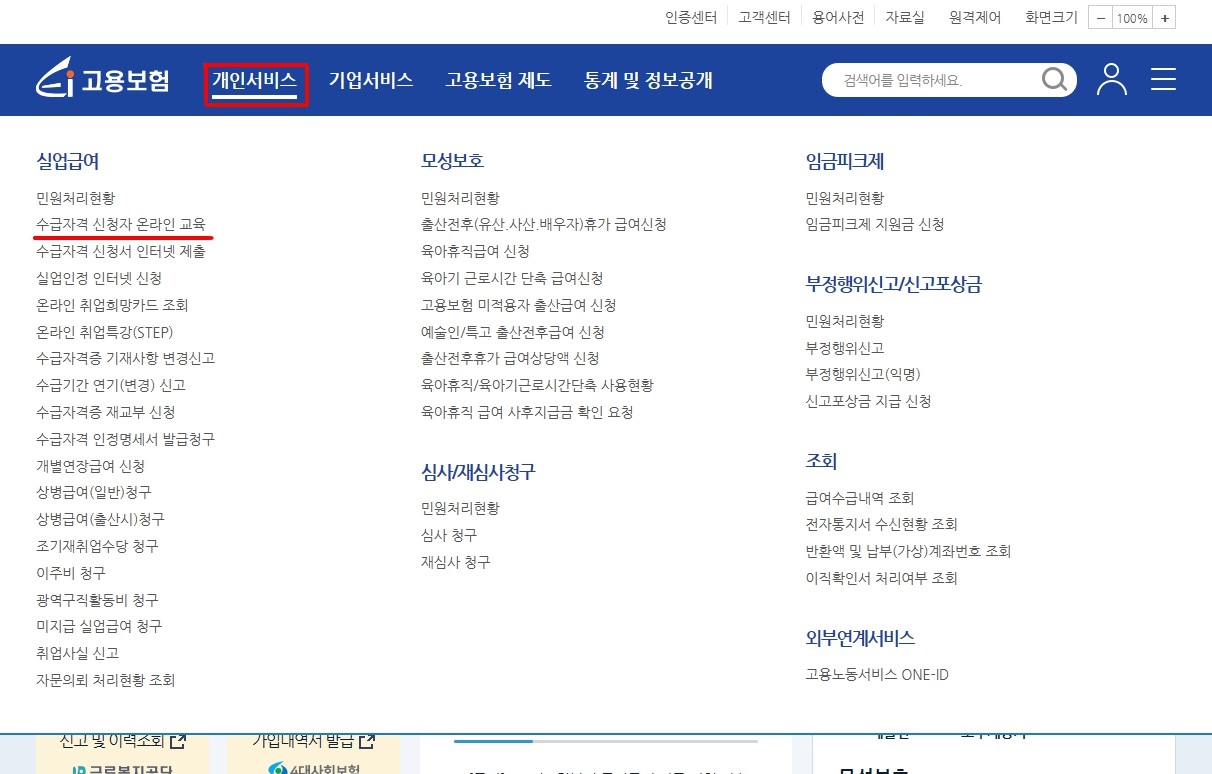Open 민원처리현황 under 실업급여
Image resolution: width=1212 pixels, height=774 pixels.
coord(75,198)
